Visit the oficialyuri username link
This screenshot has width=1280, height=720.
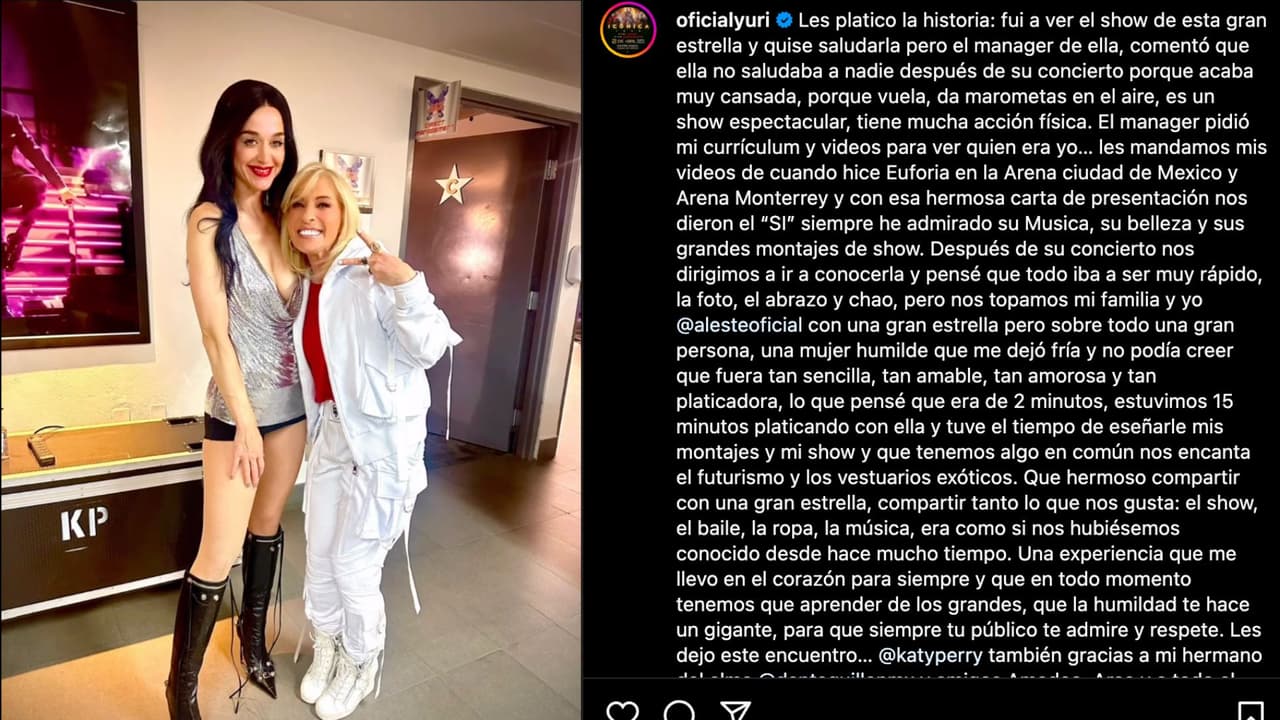[x=724, y=20]
